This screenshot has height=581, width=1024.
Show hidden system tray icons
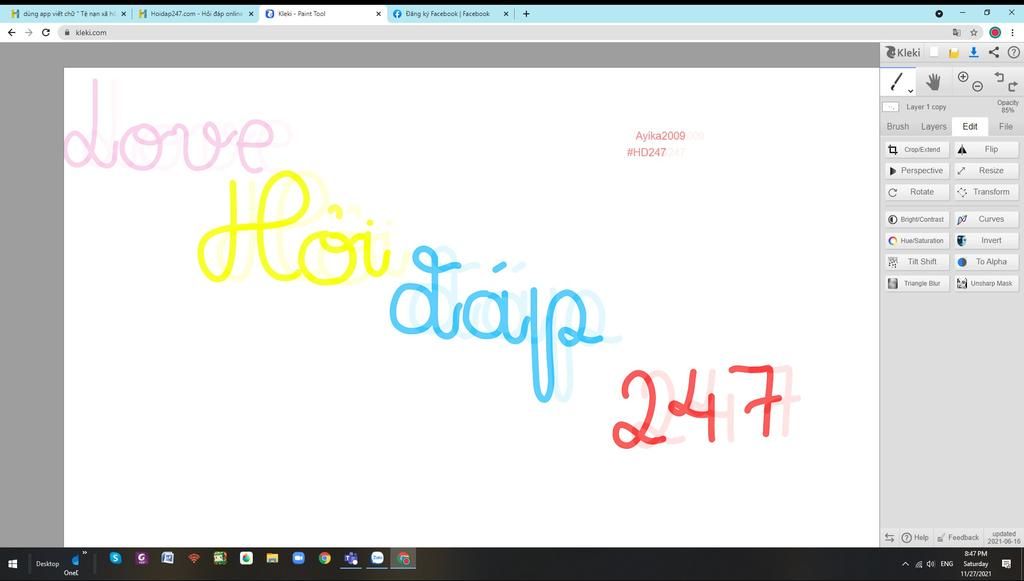[x=905, y=564]
